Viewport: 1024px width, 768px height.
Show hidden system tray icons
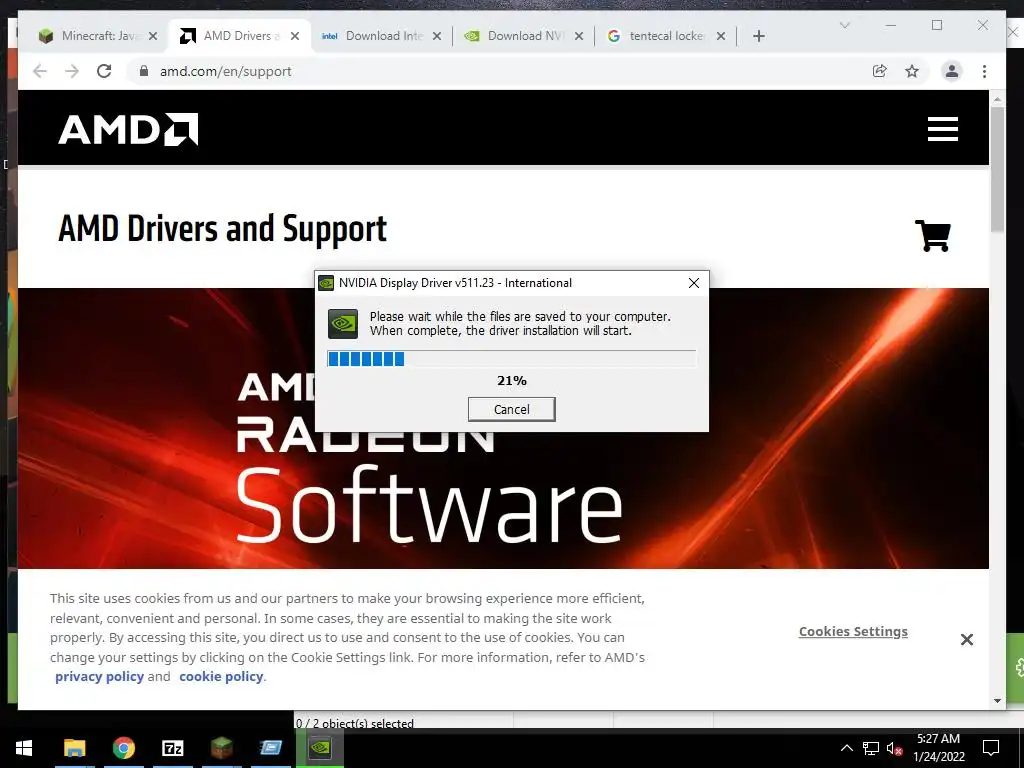tap(846, 748)
